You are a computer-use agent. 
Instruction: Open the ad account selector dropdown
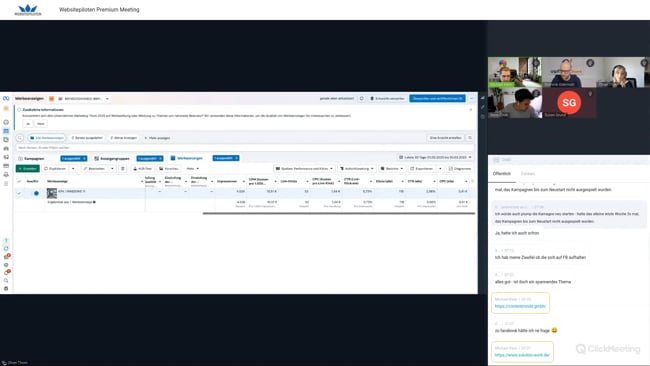(83, 99)
